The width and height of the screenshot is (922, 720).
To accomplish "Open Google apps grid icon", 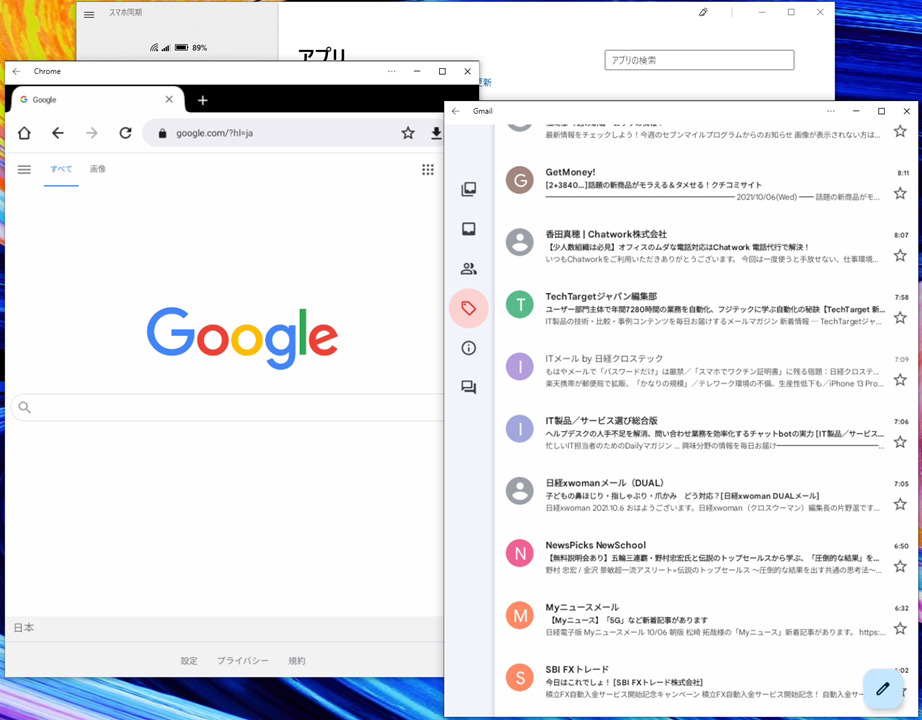I will (428, 169).
